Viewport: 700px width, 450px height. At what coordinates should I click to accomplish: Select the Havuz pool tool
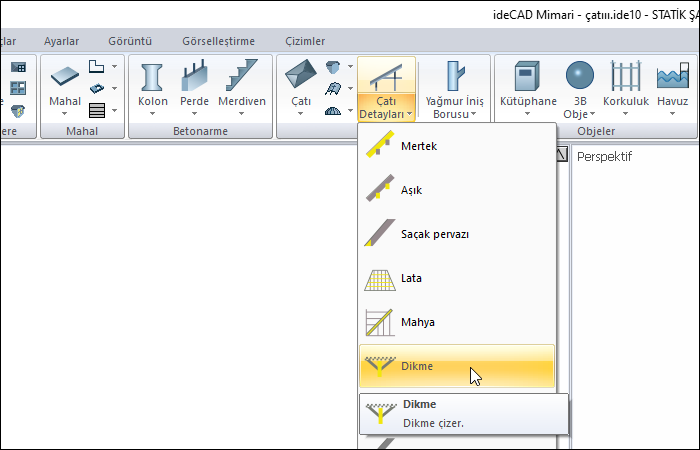[x=672, y=88]
